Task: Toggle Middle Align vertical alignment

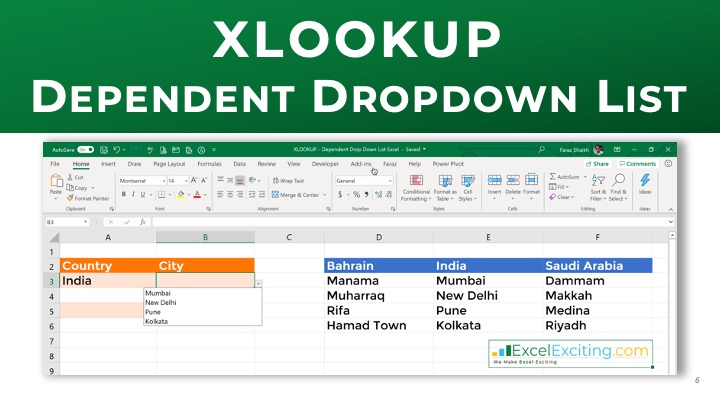Action: click(x=230, y=180)
